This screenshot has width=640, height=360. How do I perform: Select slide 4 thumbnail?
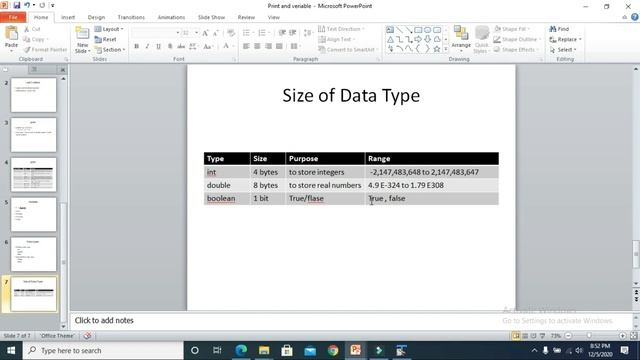33,175
